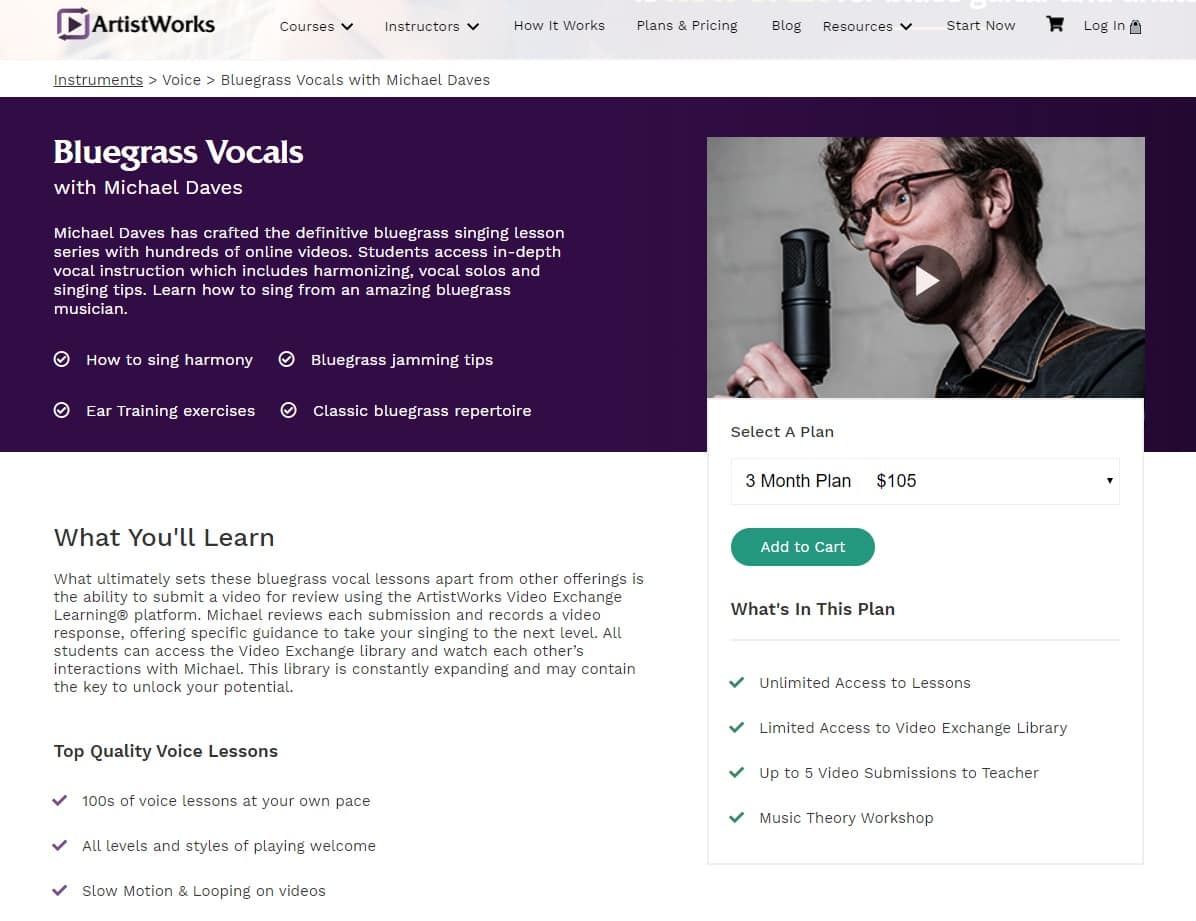Expand the Instructors dropdown menu
1196x921 pixels.
431,26
